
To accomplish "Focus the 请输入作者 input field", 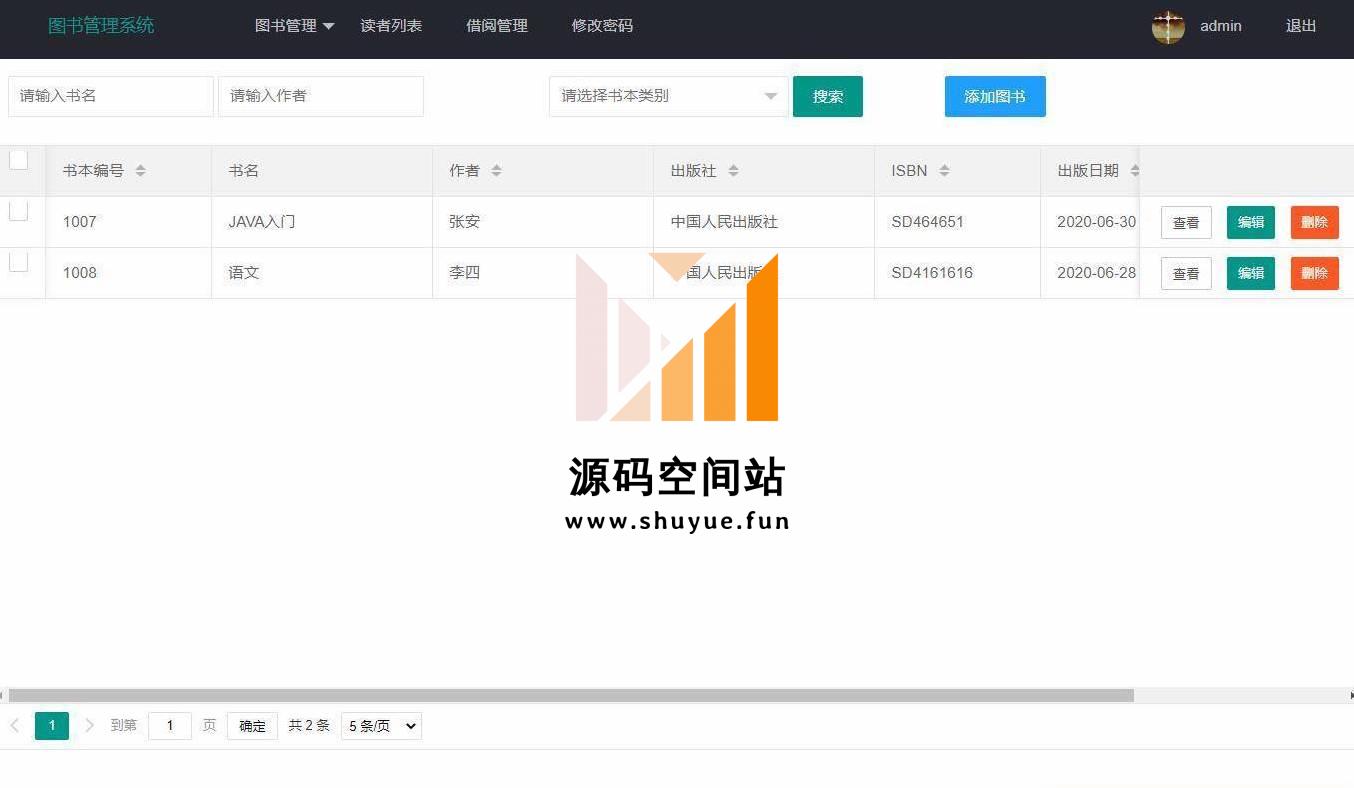I will [321, 96].
